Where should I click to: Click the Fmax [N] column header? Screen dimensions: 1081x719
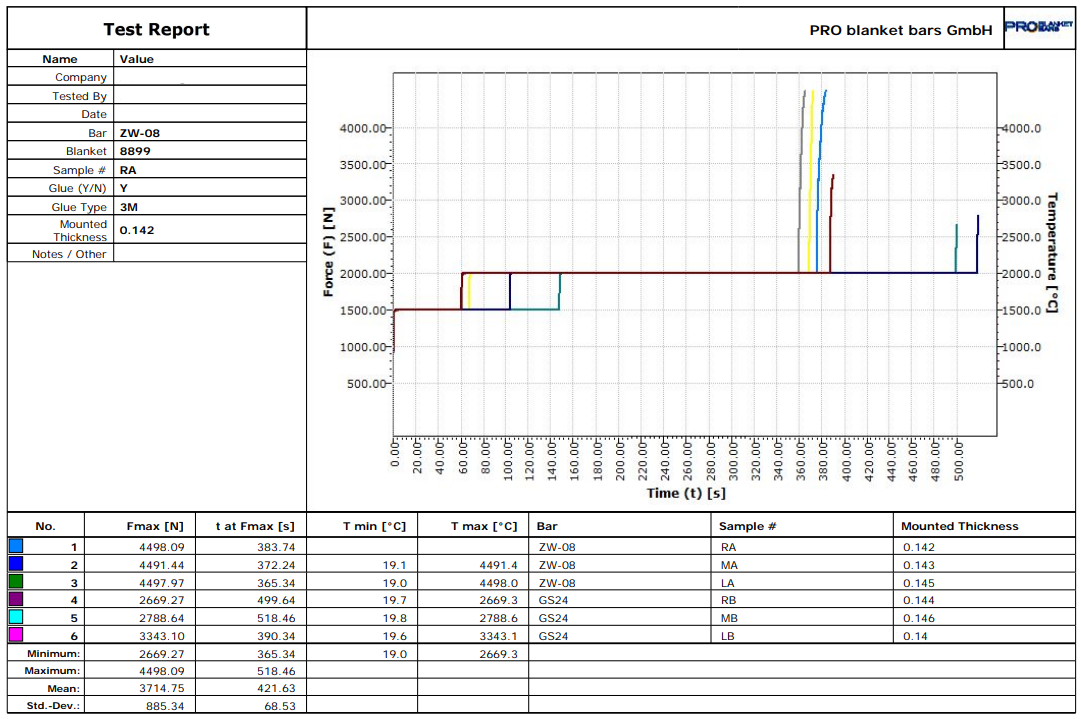155,526
